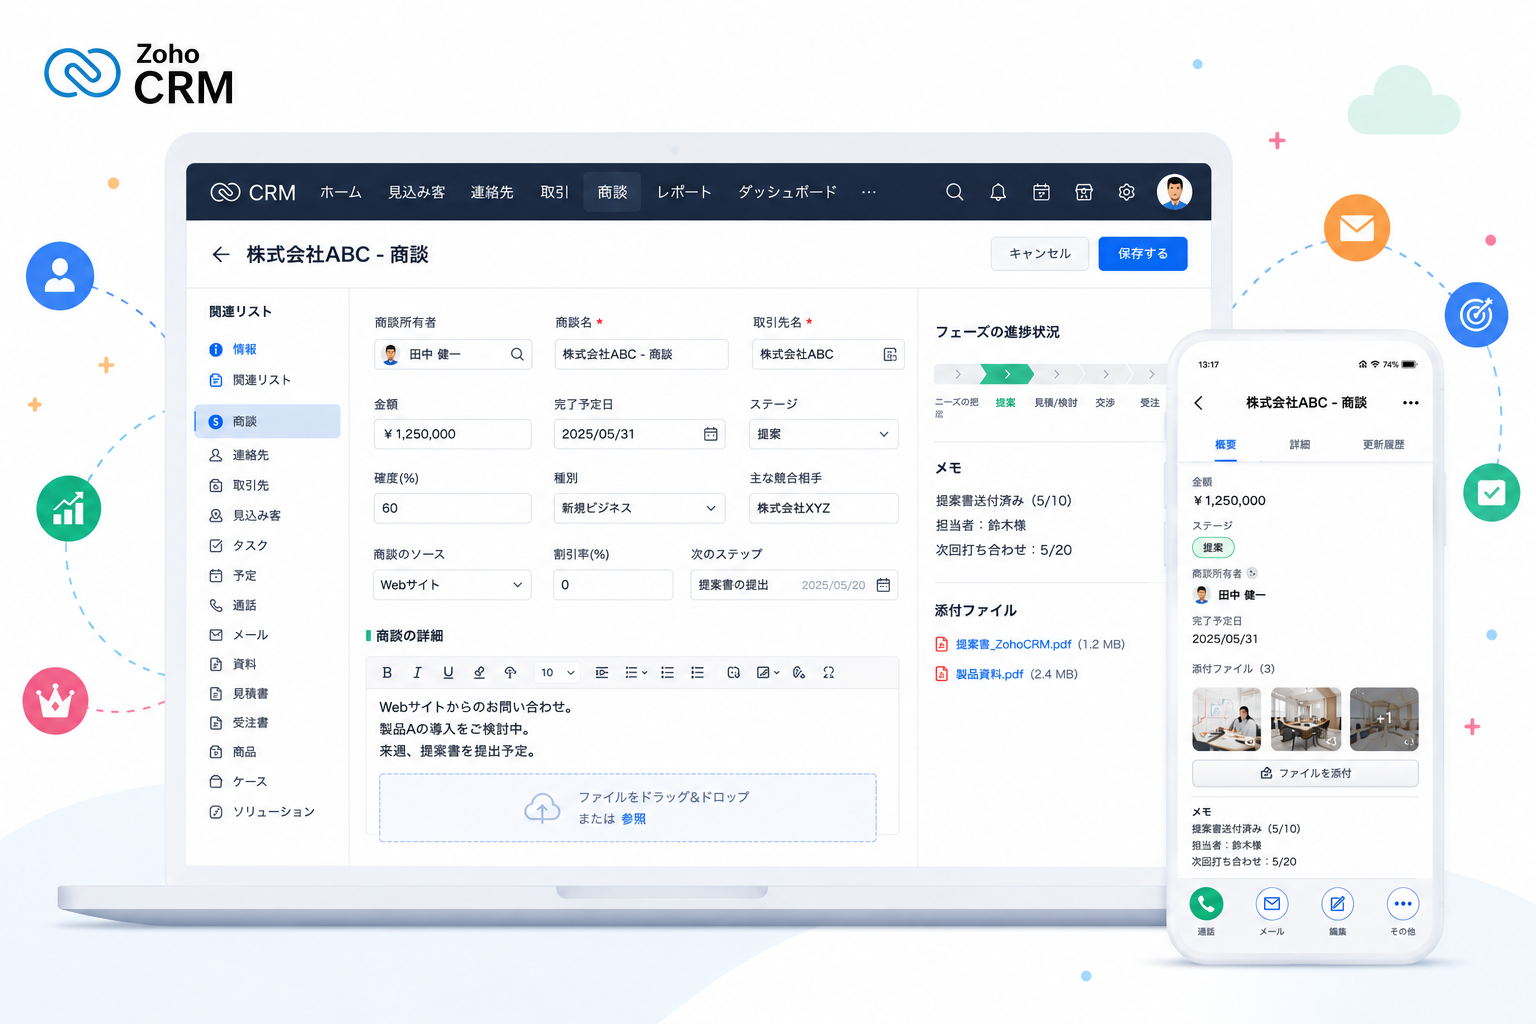Click the cloud upload icon in the drop zone

[542, 807]
